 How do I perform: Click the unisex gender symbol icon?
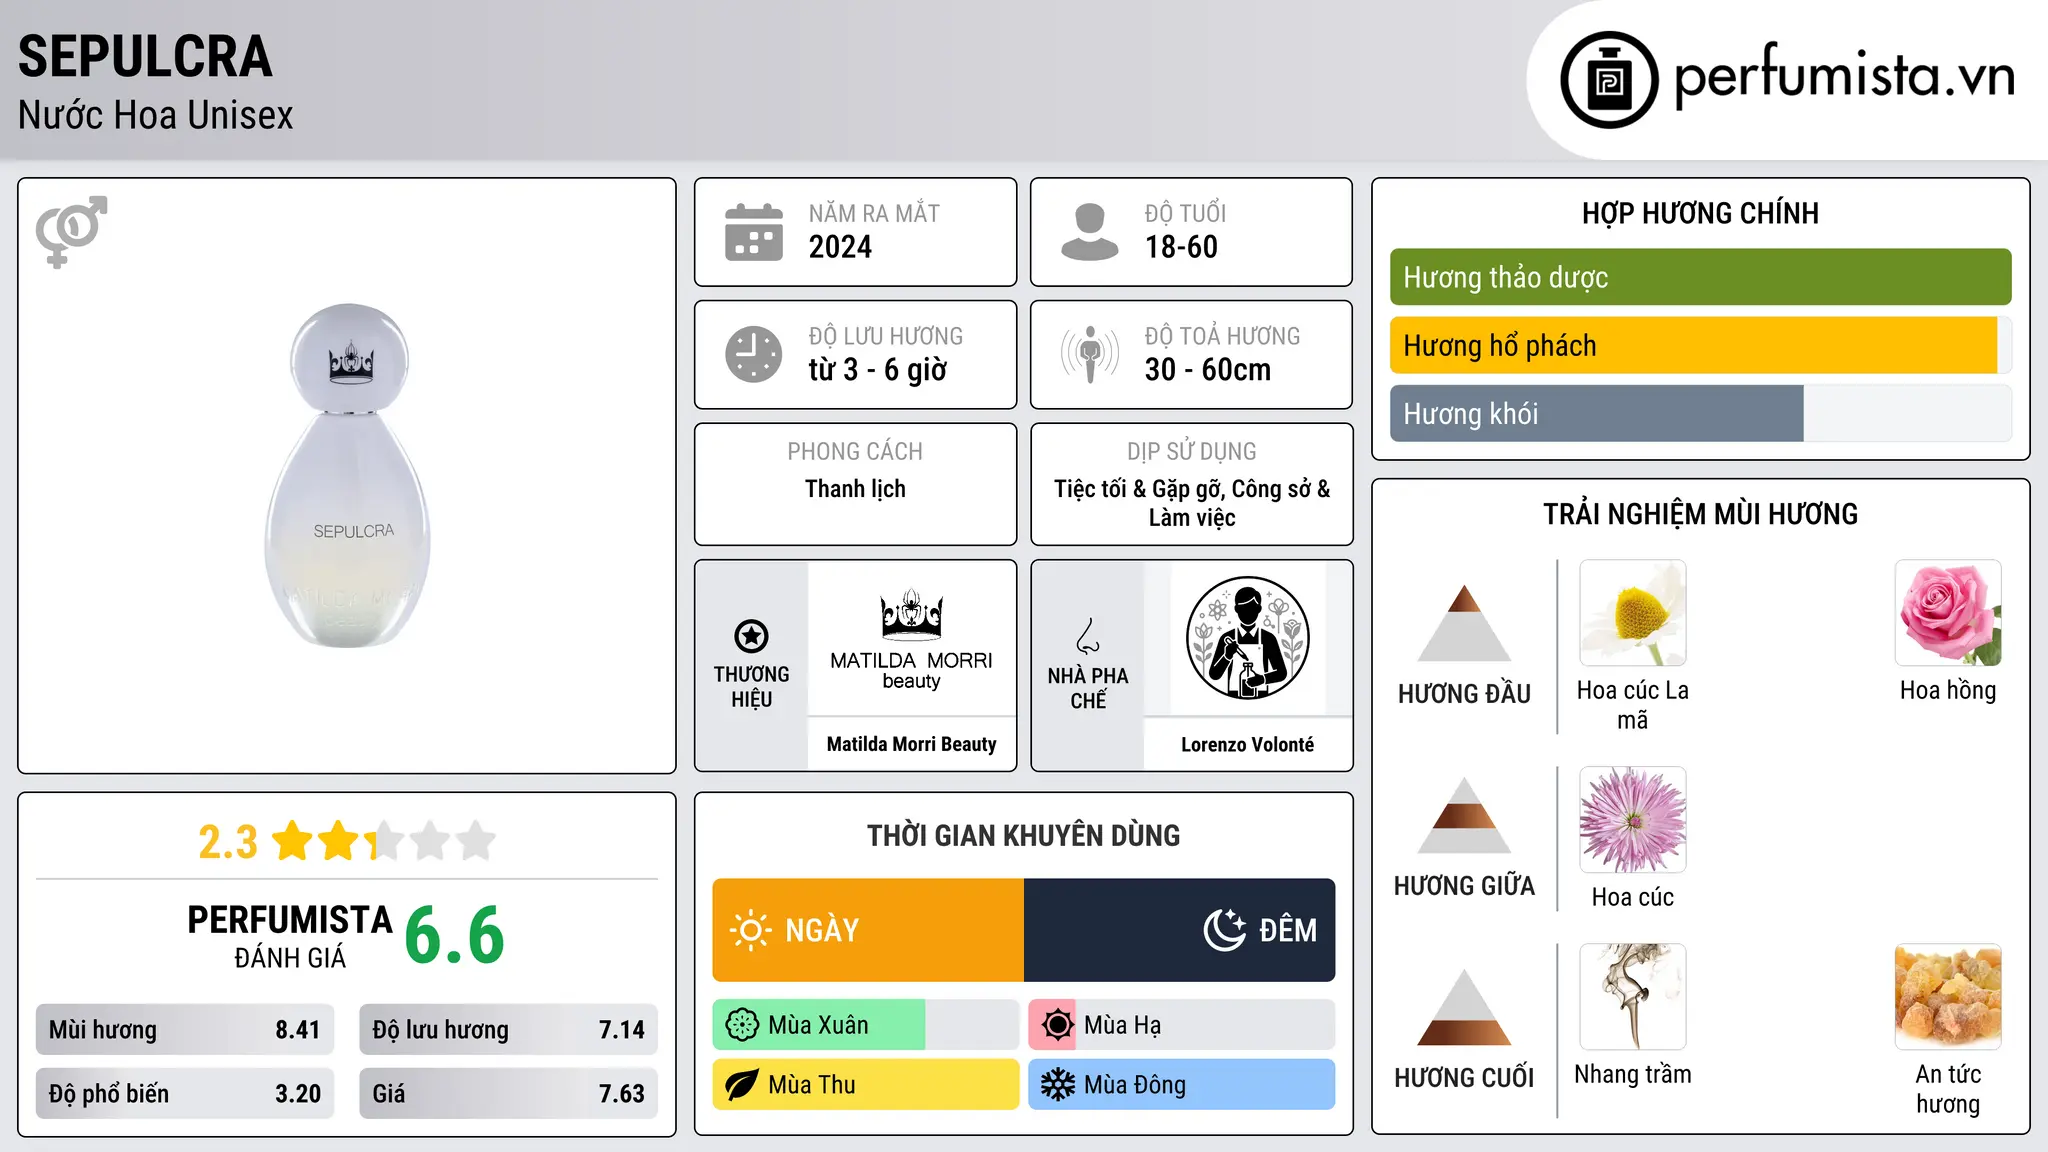point(71,231)
